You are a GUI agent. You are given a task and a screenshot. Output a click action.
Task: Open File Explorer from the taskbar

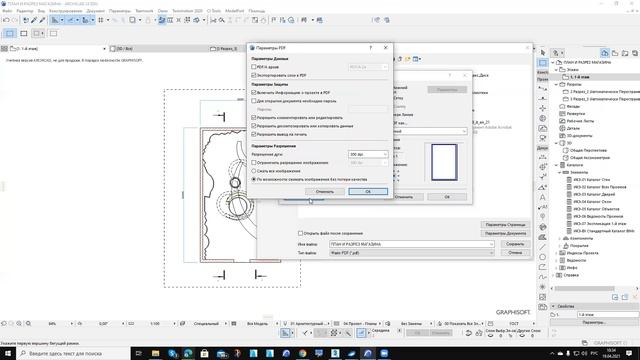156,353
